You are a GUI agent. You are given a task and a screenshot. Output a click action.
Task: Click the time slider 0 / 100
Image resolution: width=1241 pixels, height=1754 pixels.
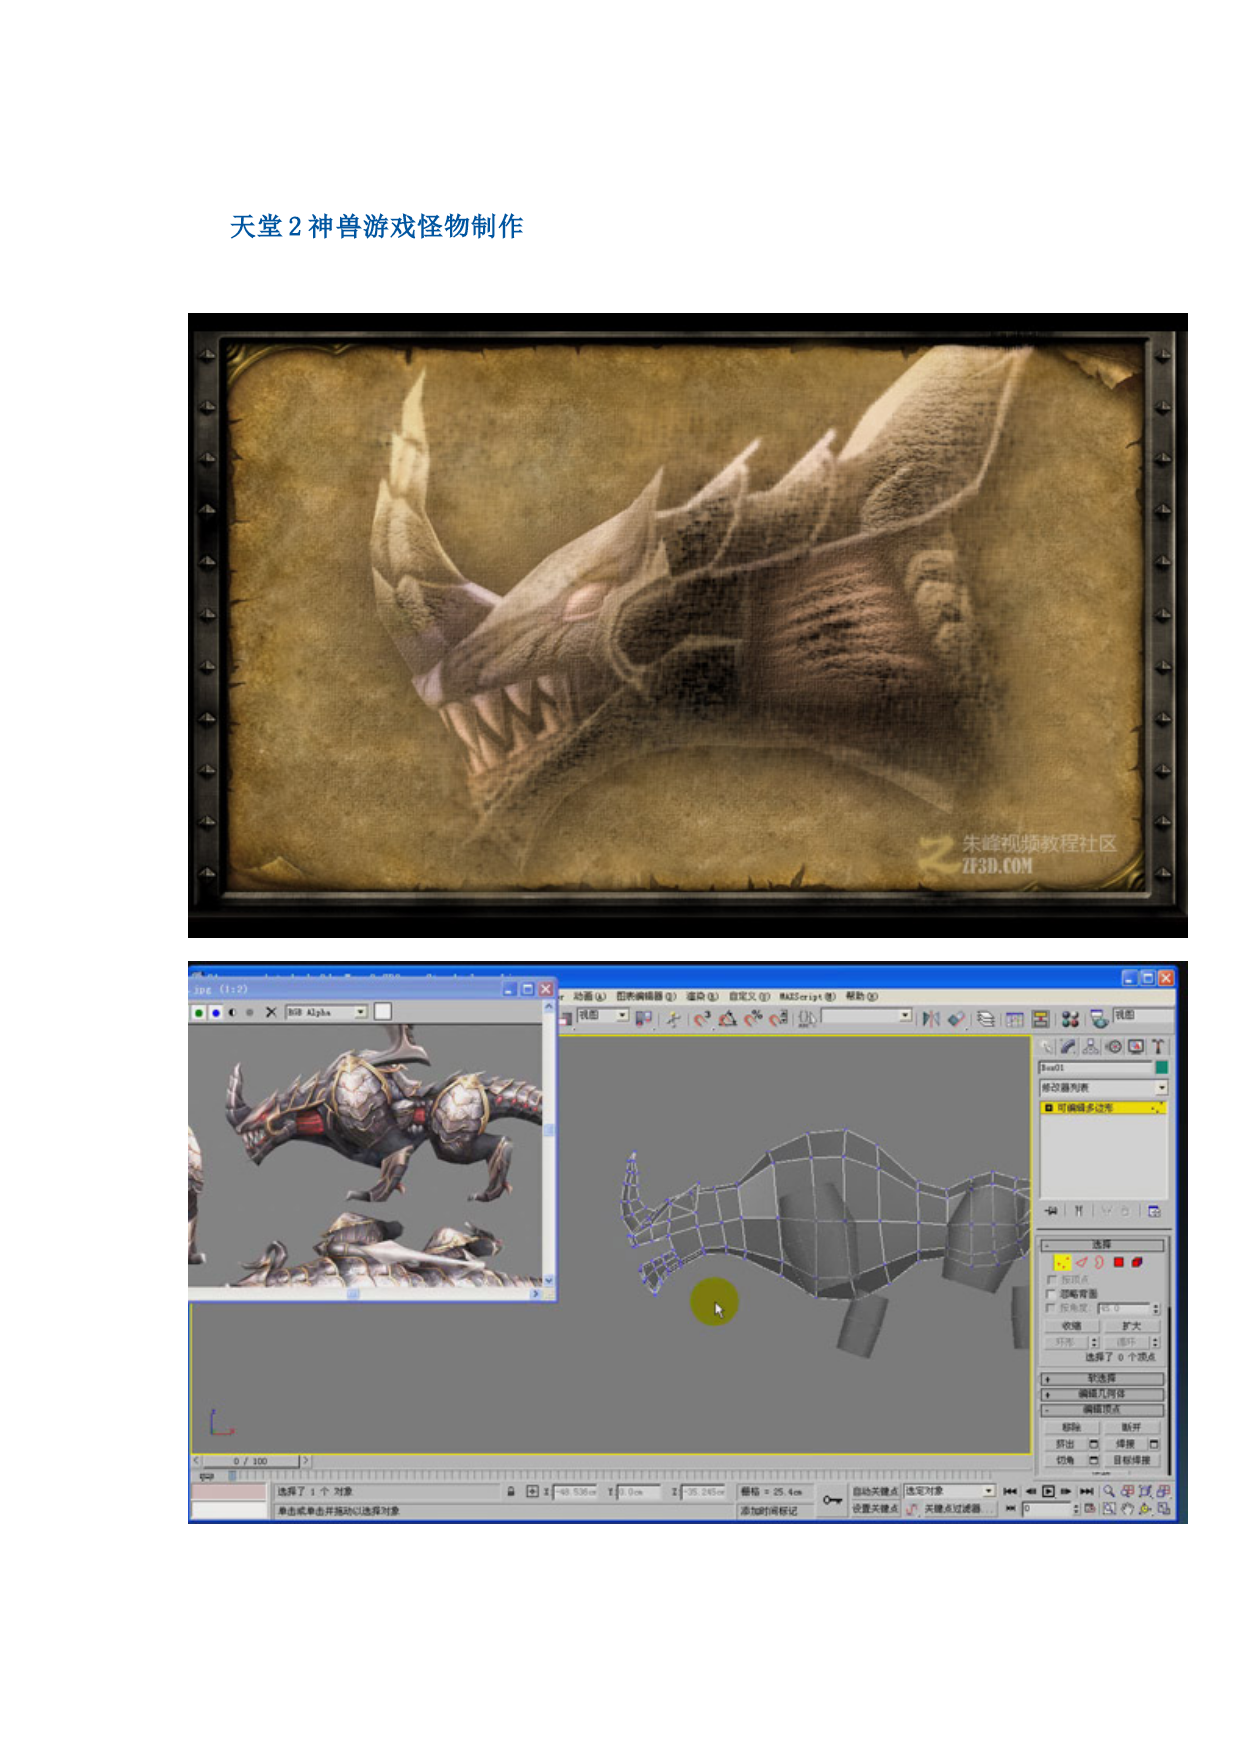250,1461
